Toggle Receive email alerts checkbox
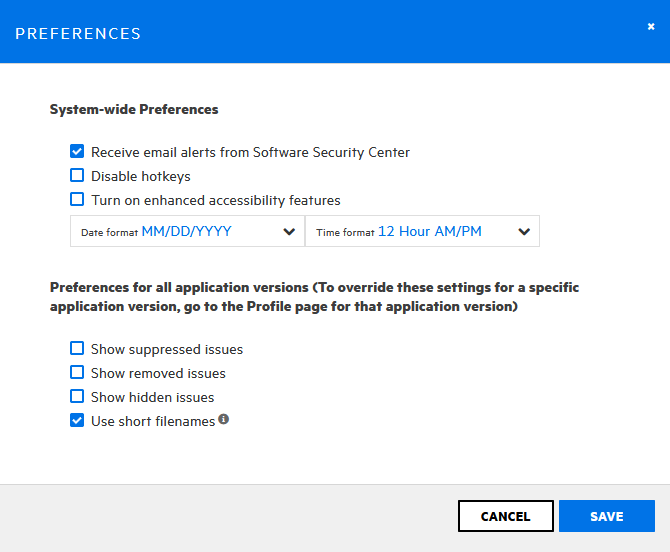Viewport: 670px width, 552px height. pyautogui.click(x=77, y=152)
